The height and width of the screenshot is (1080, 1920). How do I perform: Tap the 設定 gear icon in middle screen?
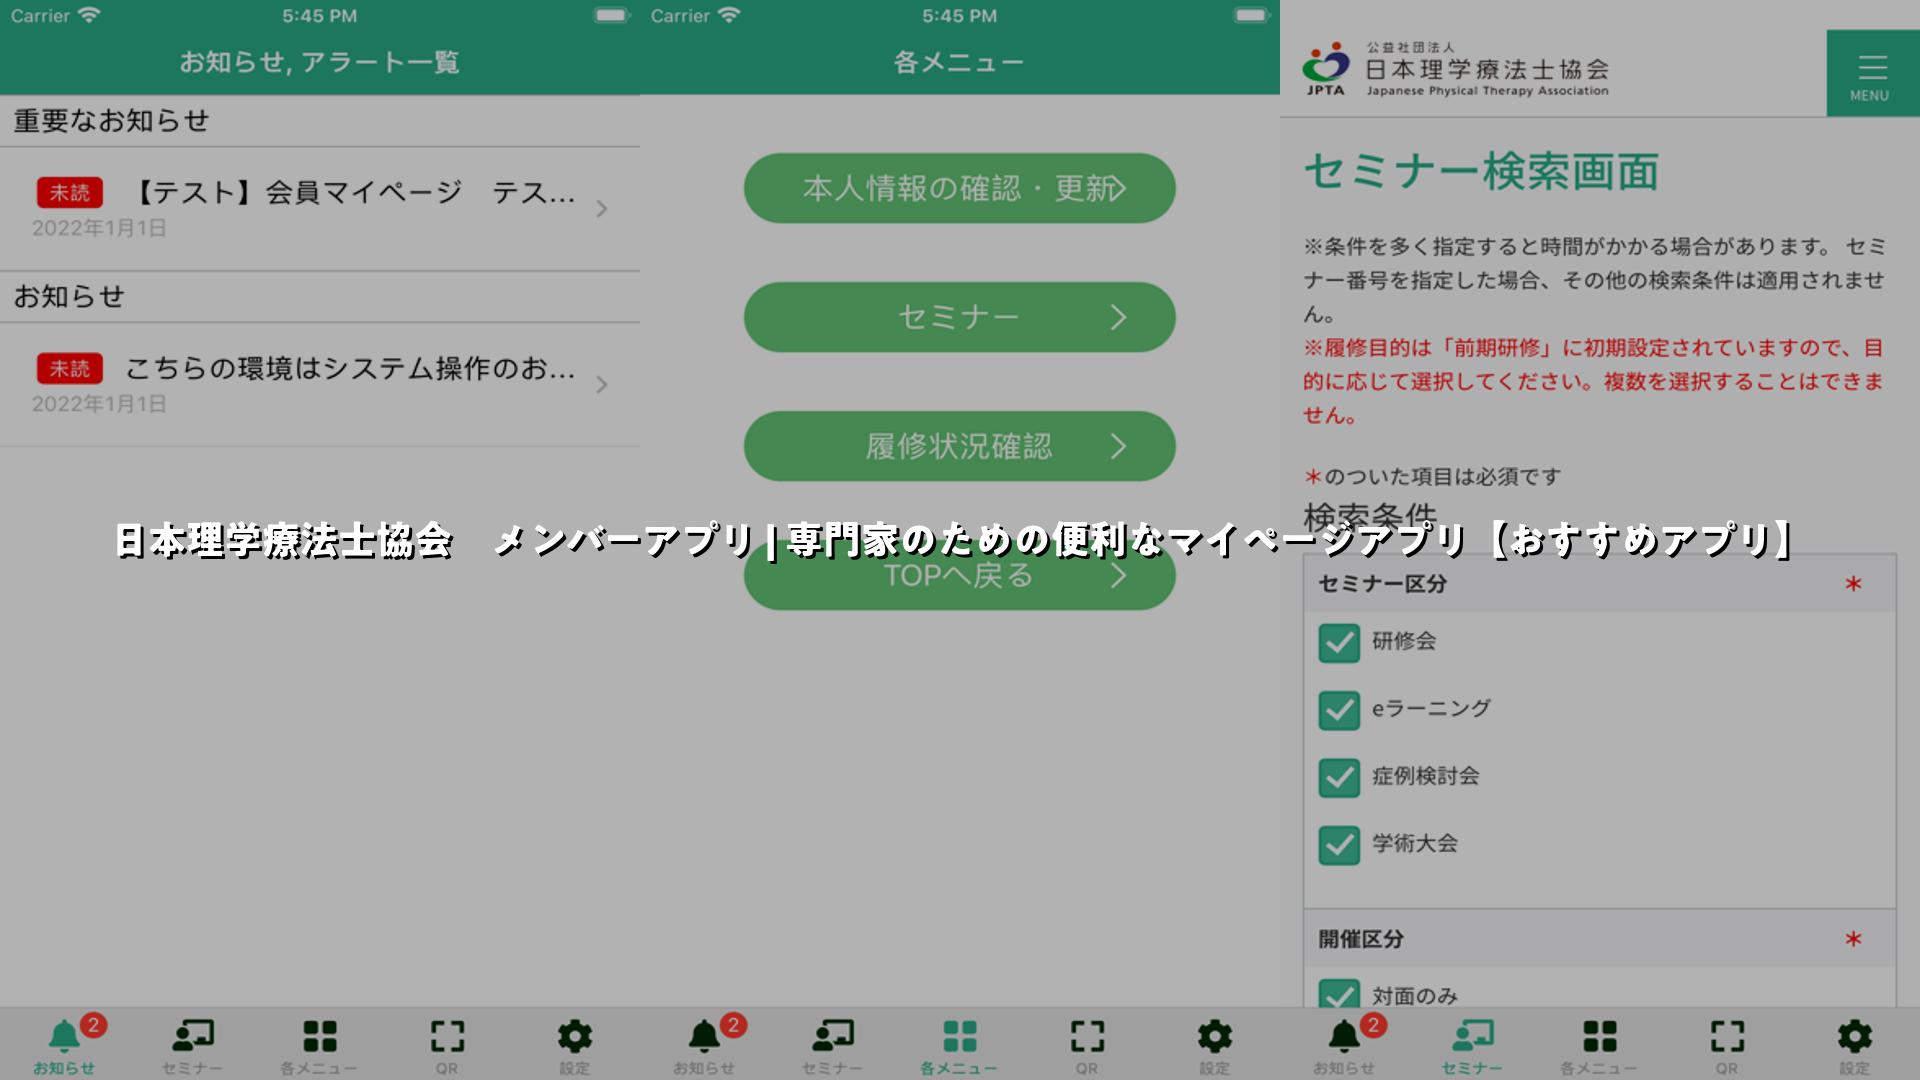point(1215,1036)
